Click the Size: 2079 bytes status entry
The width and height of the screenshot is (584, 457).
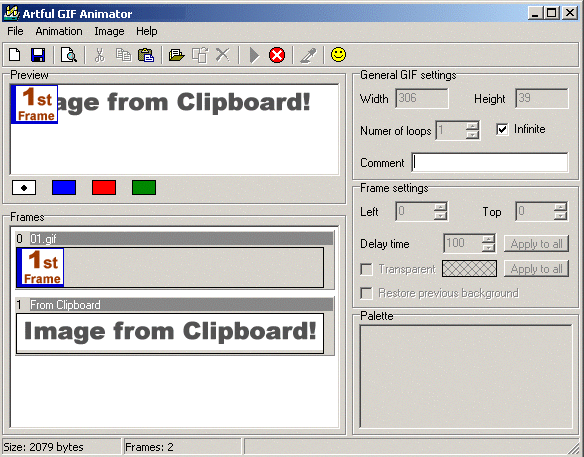[62, 447]
